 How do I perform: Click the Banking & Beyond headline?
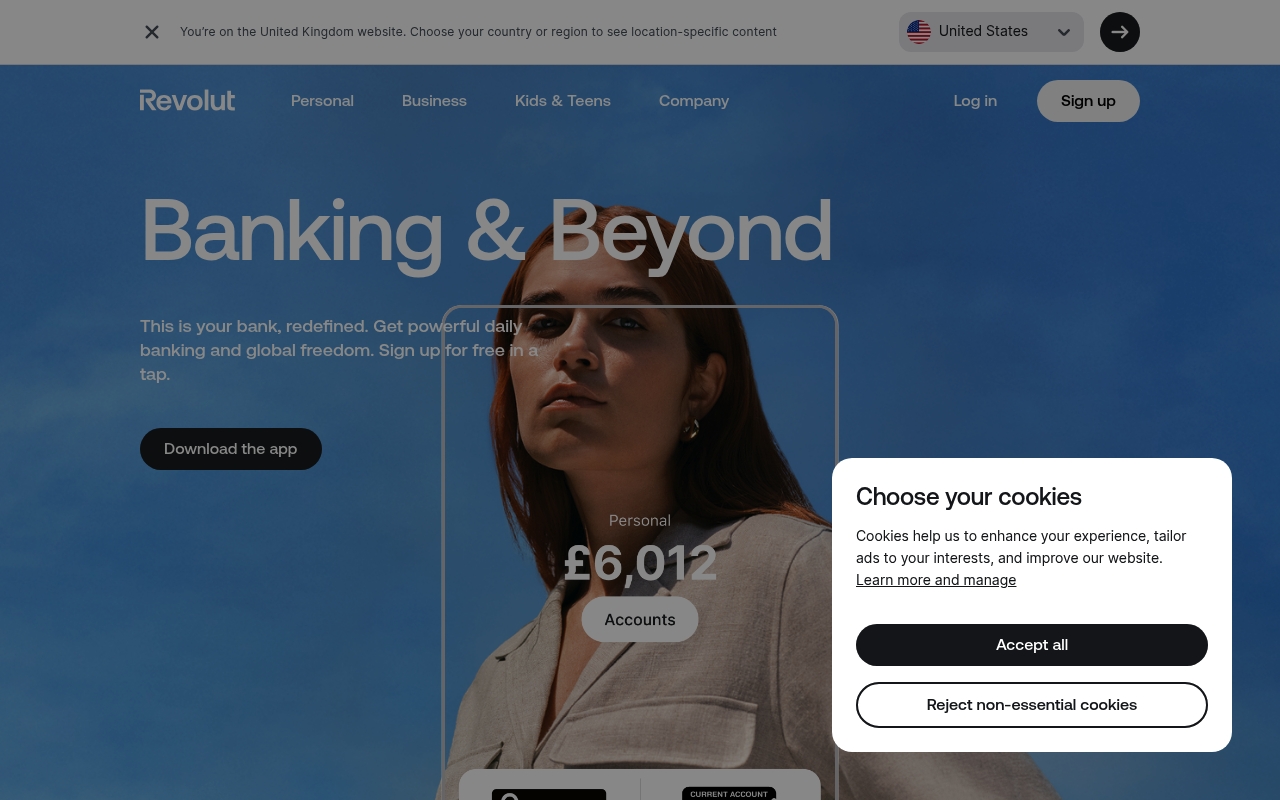coord(486,233)
